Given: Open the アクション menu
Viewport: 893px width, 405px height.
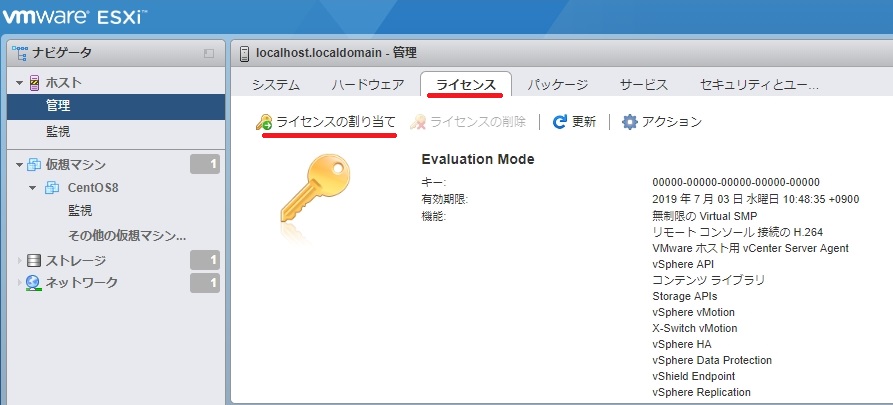Looking at the screenshot, I should (662, 122).
